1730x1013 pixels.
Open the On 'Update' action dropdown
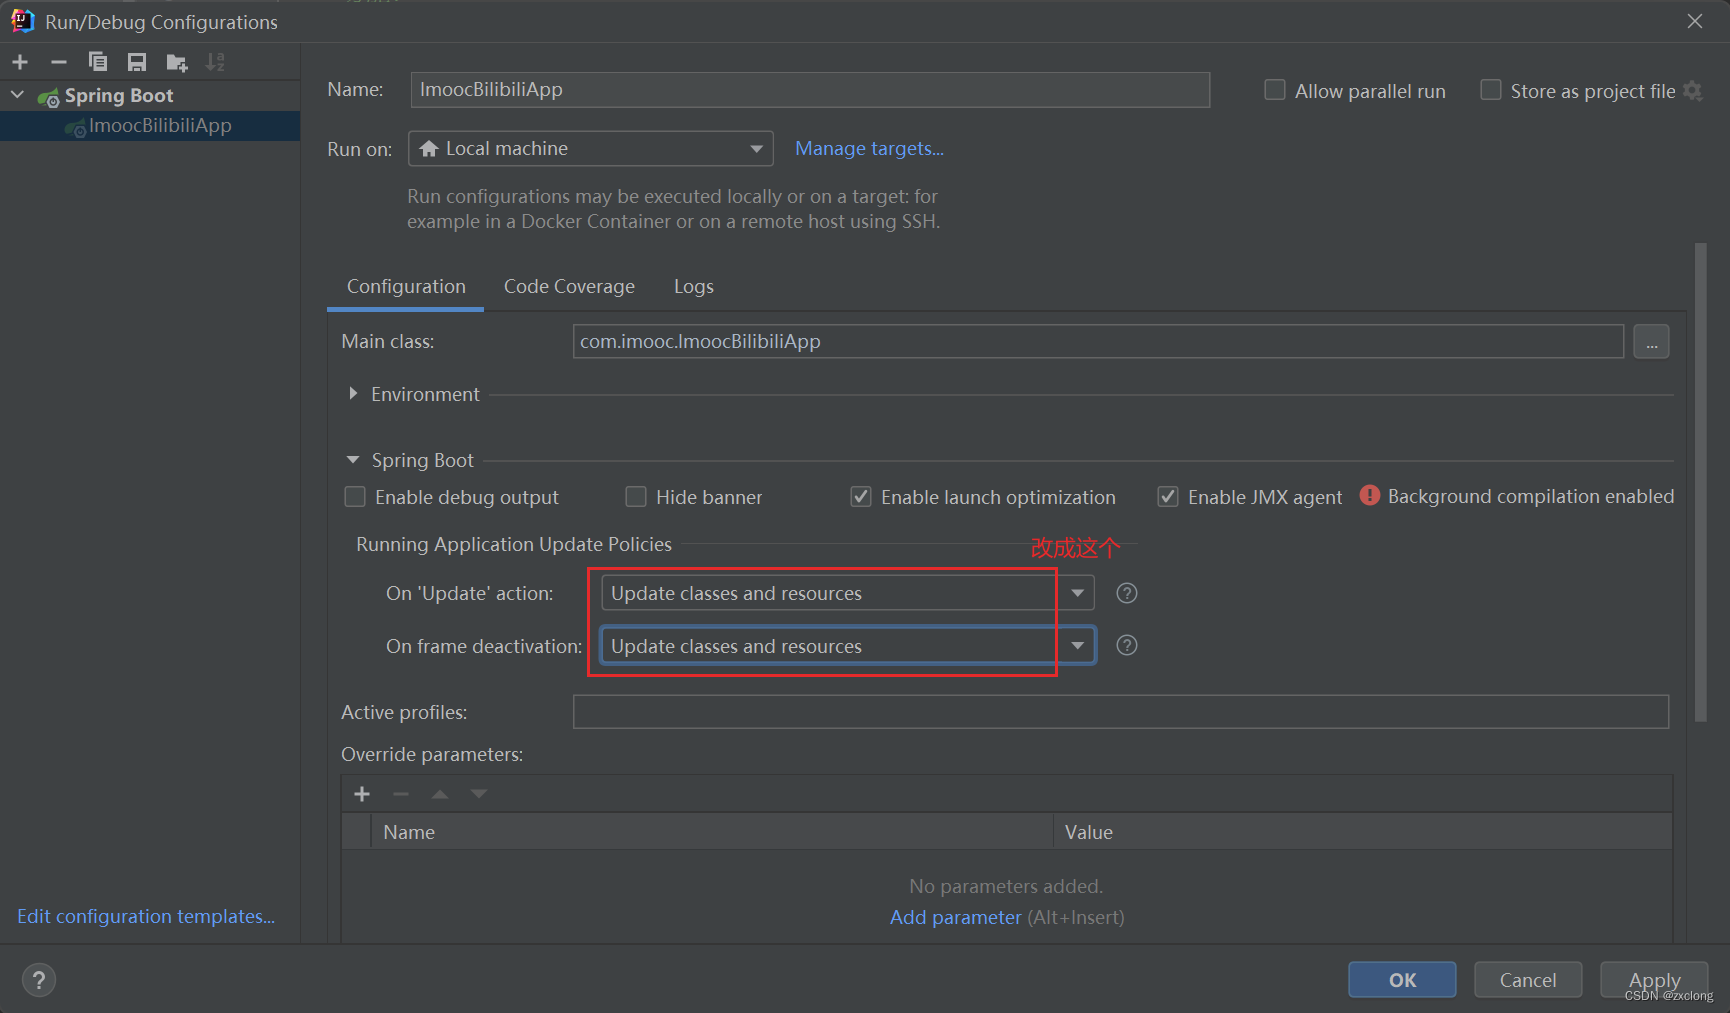[x=848, y=593]
